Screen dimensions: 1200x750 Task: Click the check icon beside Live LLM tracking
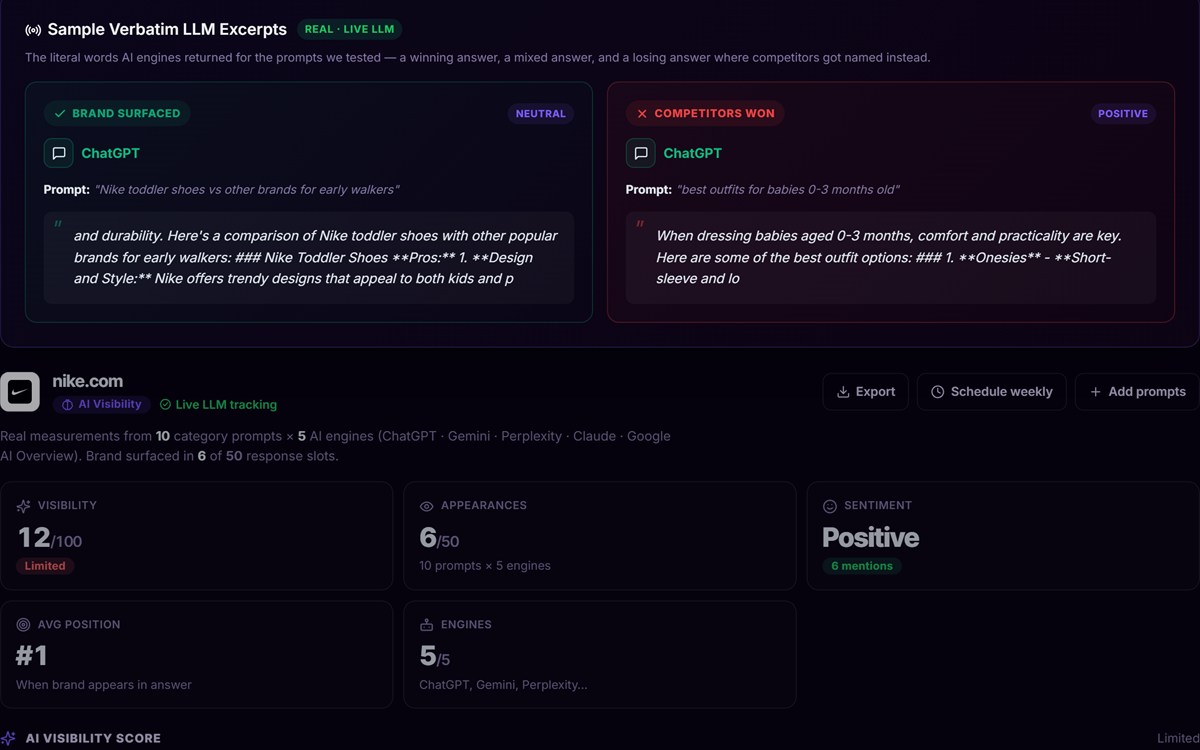(x=165, y=405)
